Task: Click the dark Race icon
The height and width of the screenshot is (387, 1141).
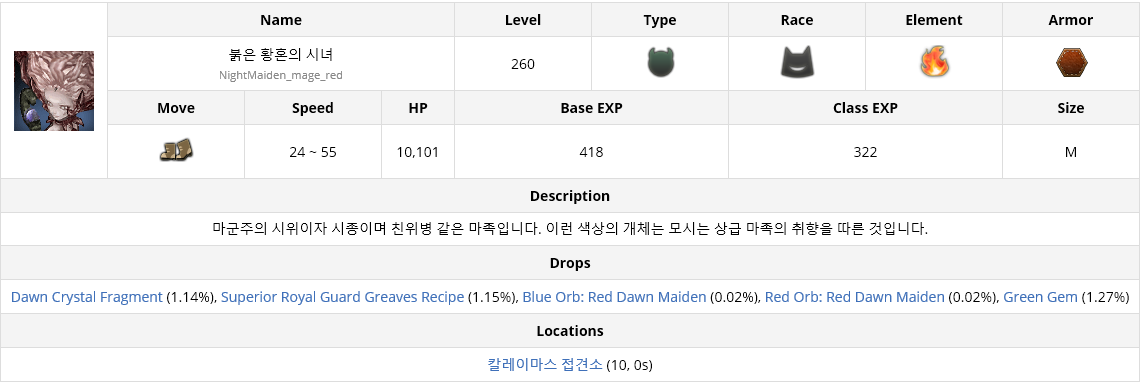Action: click(x=797, y=63)
